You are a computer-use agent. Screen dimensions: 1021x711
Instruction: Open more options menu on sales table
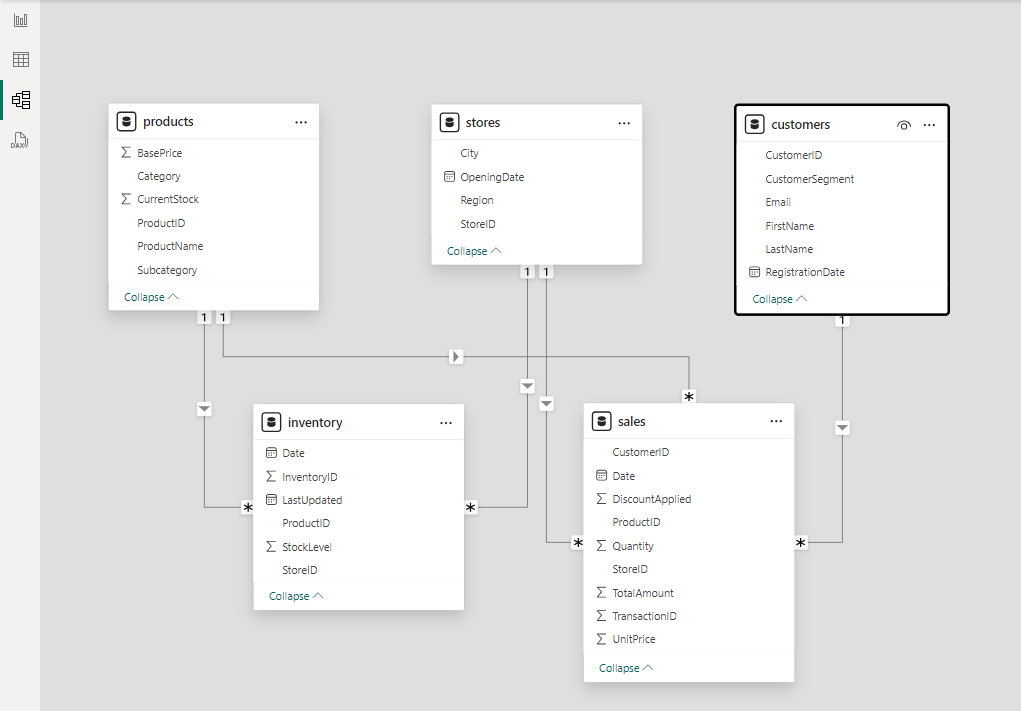click(x=776, y=422)
